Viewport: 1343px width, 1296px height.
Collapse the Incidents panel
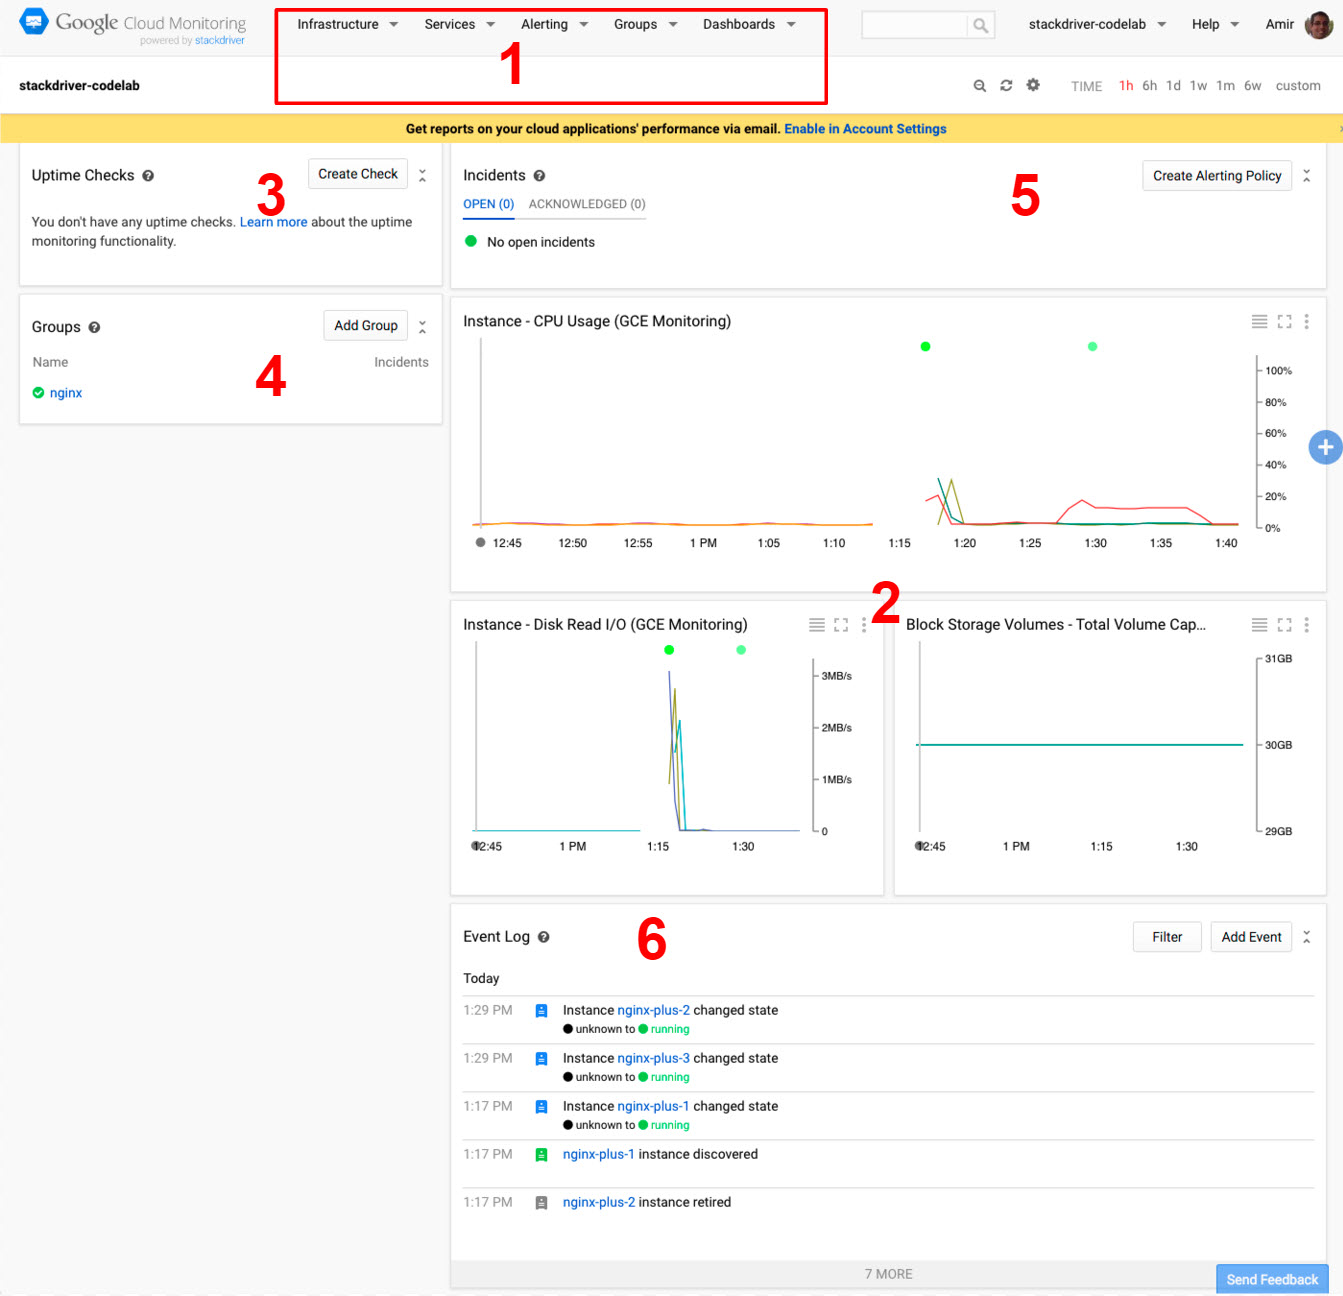(x=1306, y=176)
